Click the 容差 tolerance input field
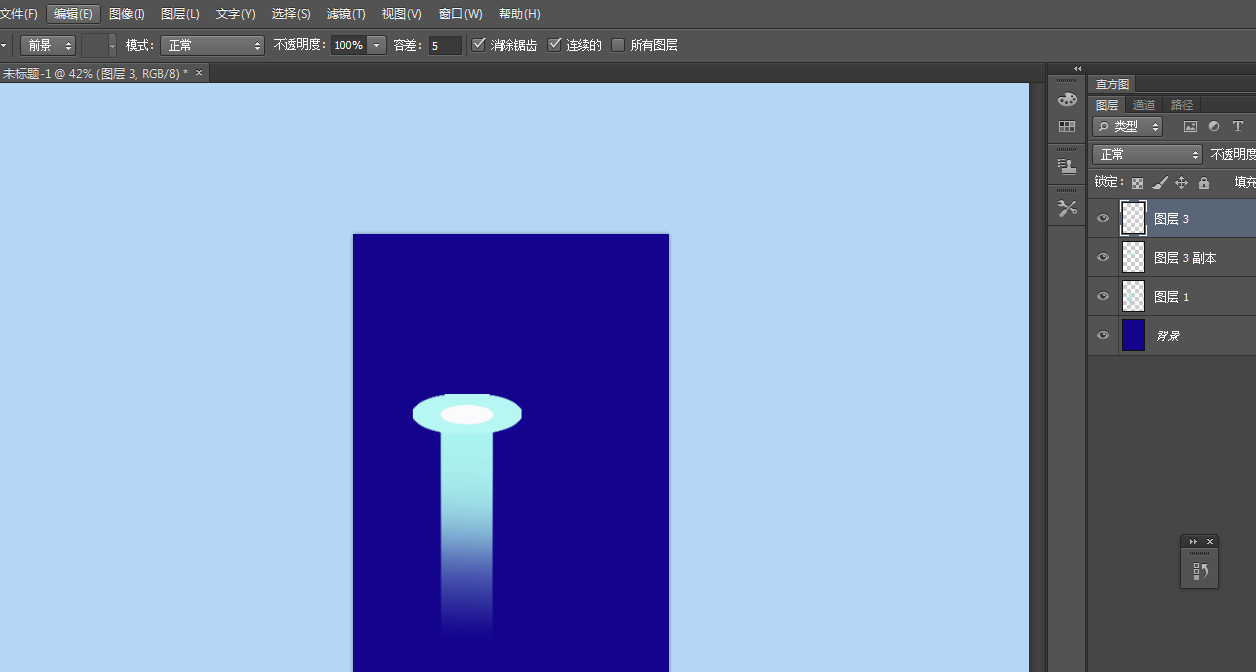 pyautogui.click(x=445, y=45)
